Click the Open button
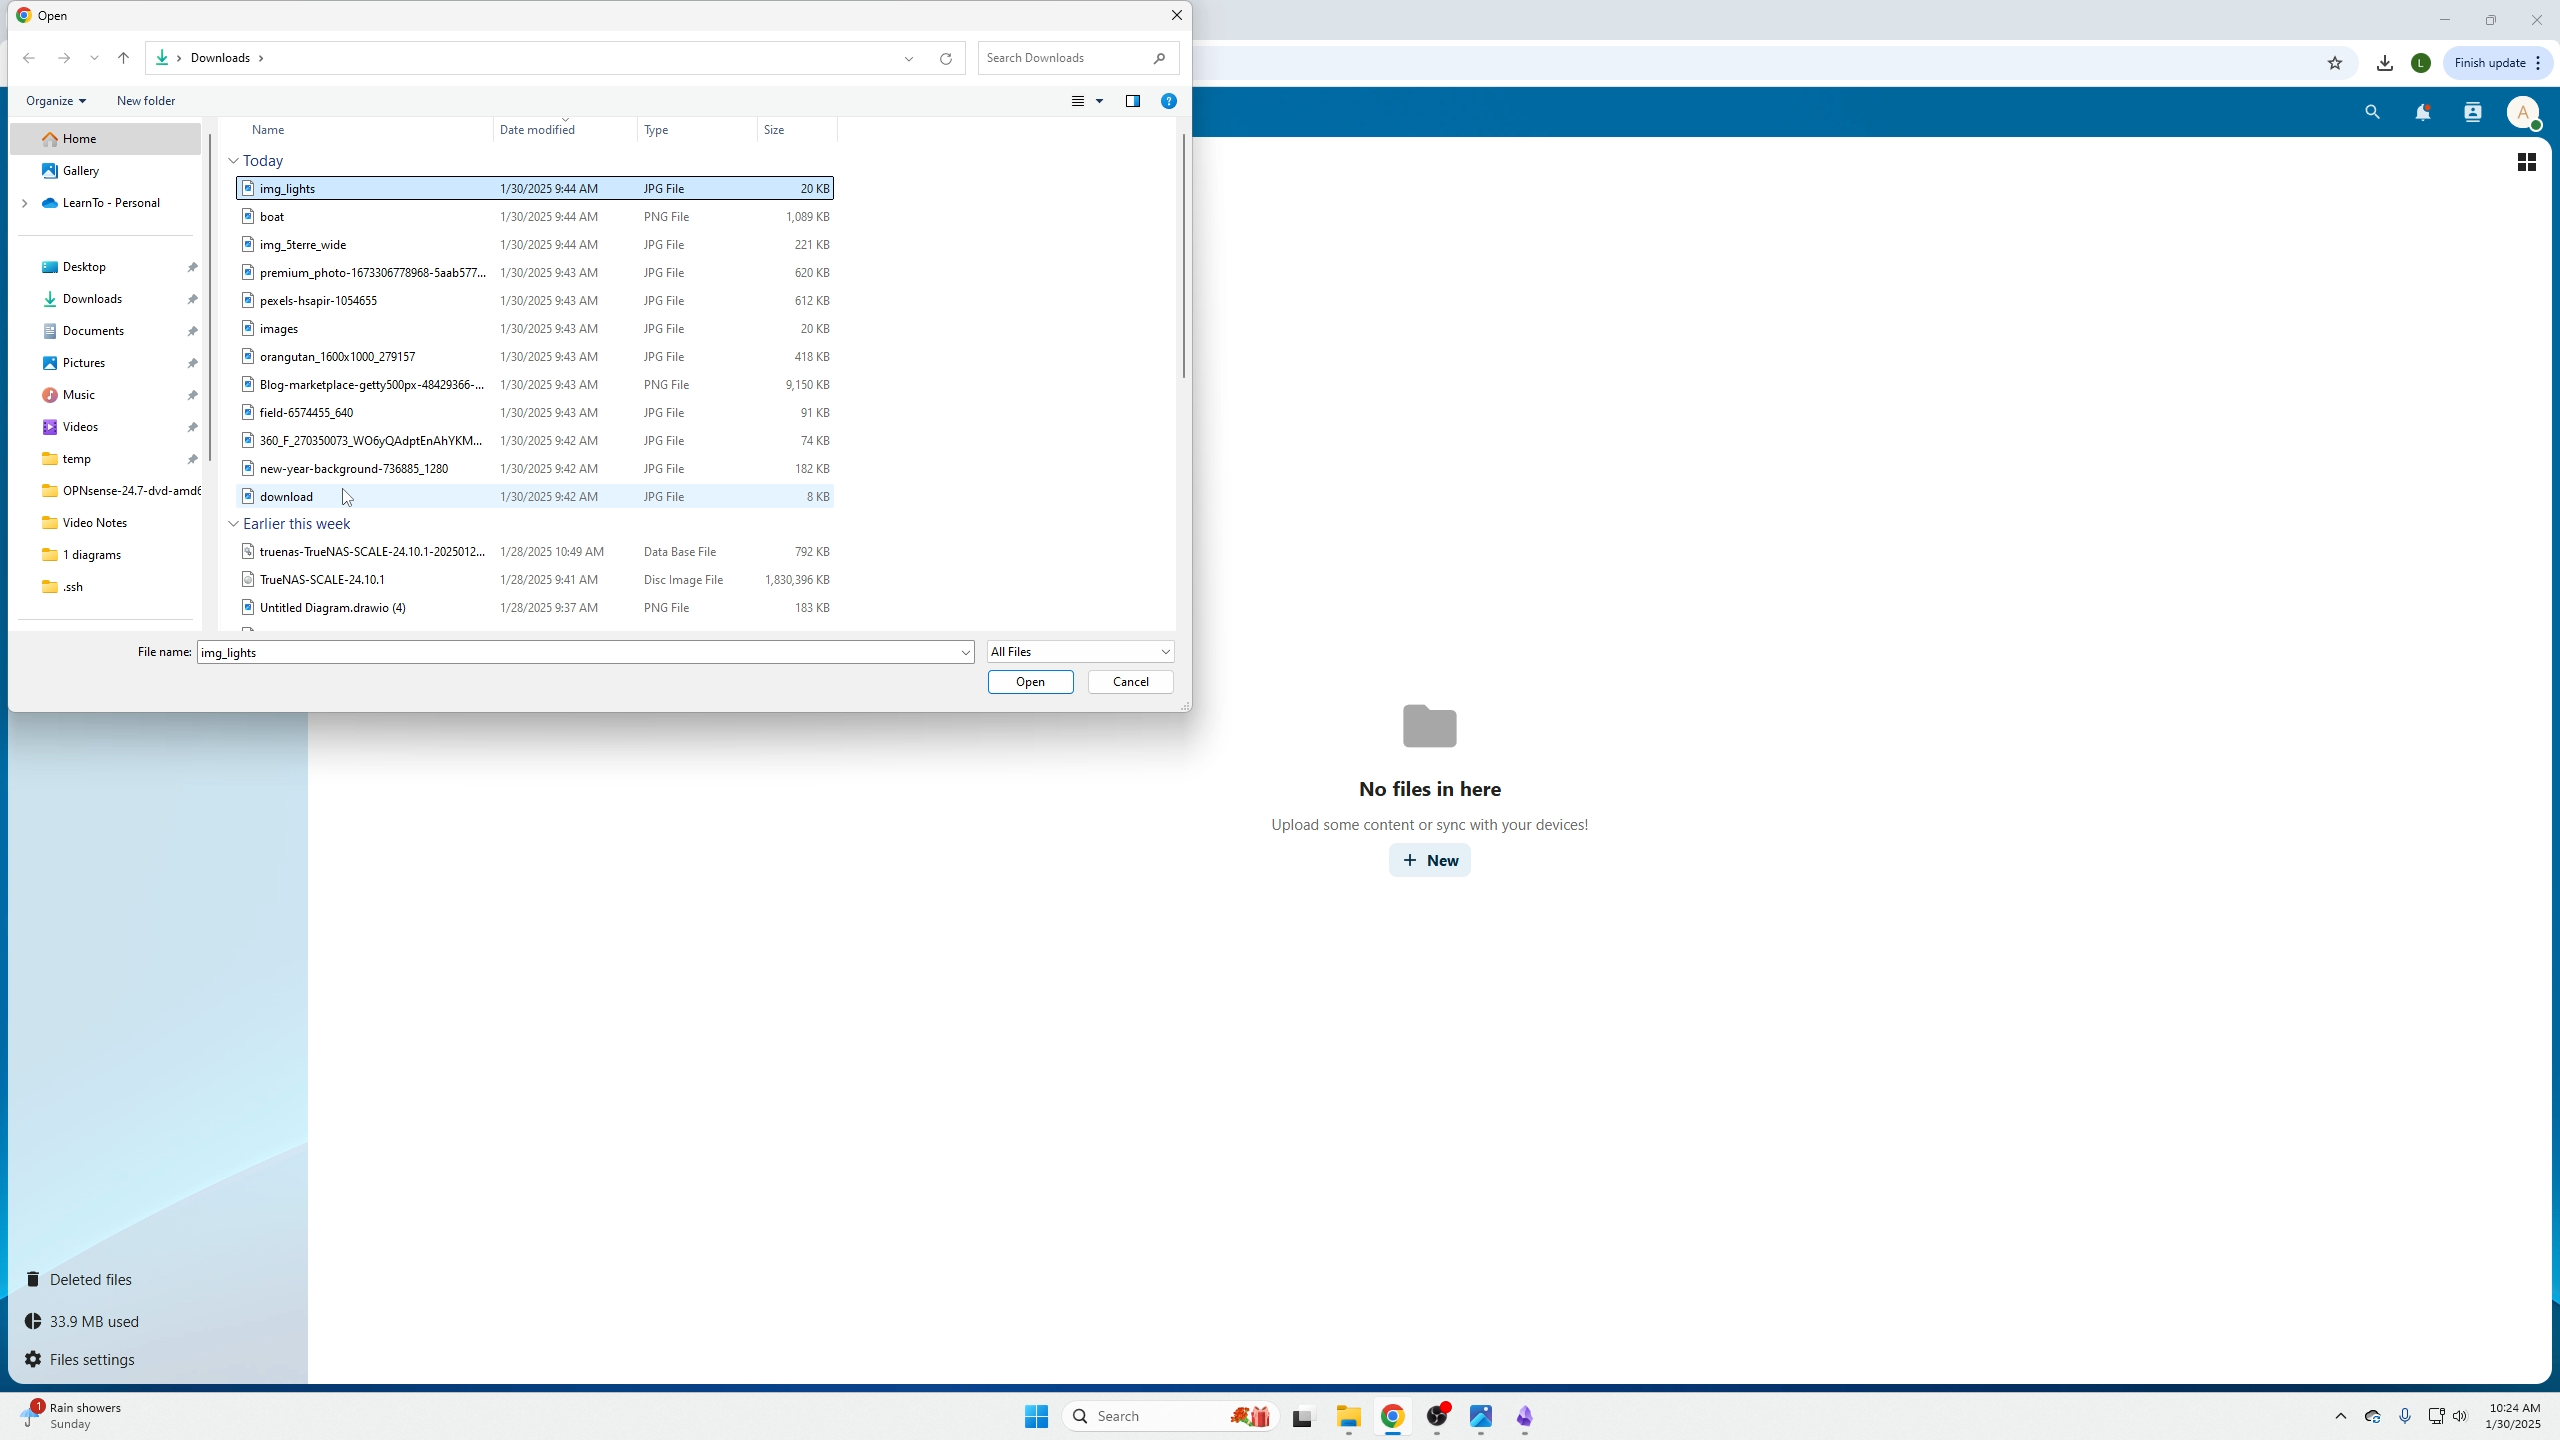 (1030, 682)
